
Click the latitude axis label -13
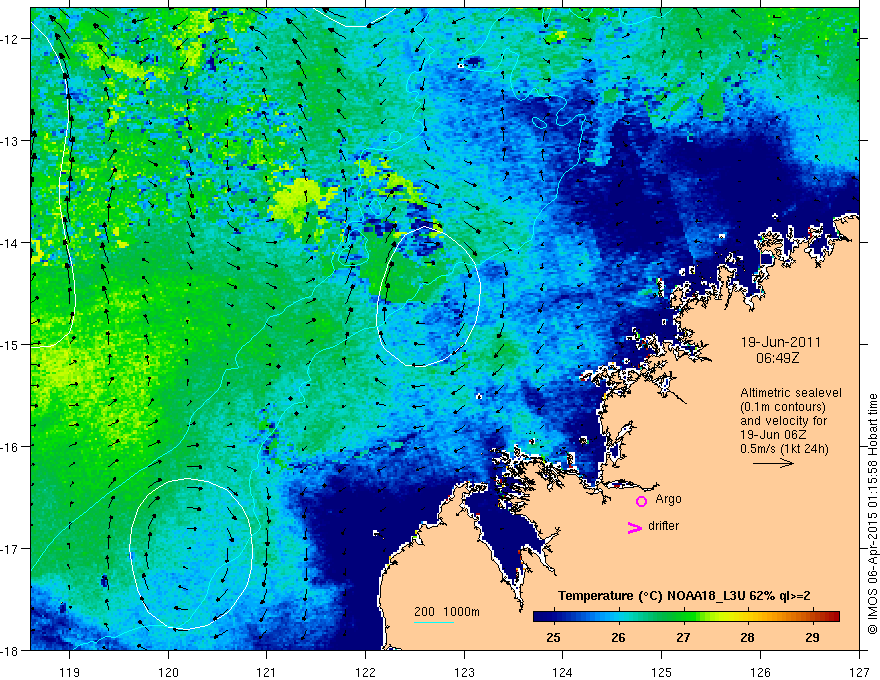click(10, 141)
